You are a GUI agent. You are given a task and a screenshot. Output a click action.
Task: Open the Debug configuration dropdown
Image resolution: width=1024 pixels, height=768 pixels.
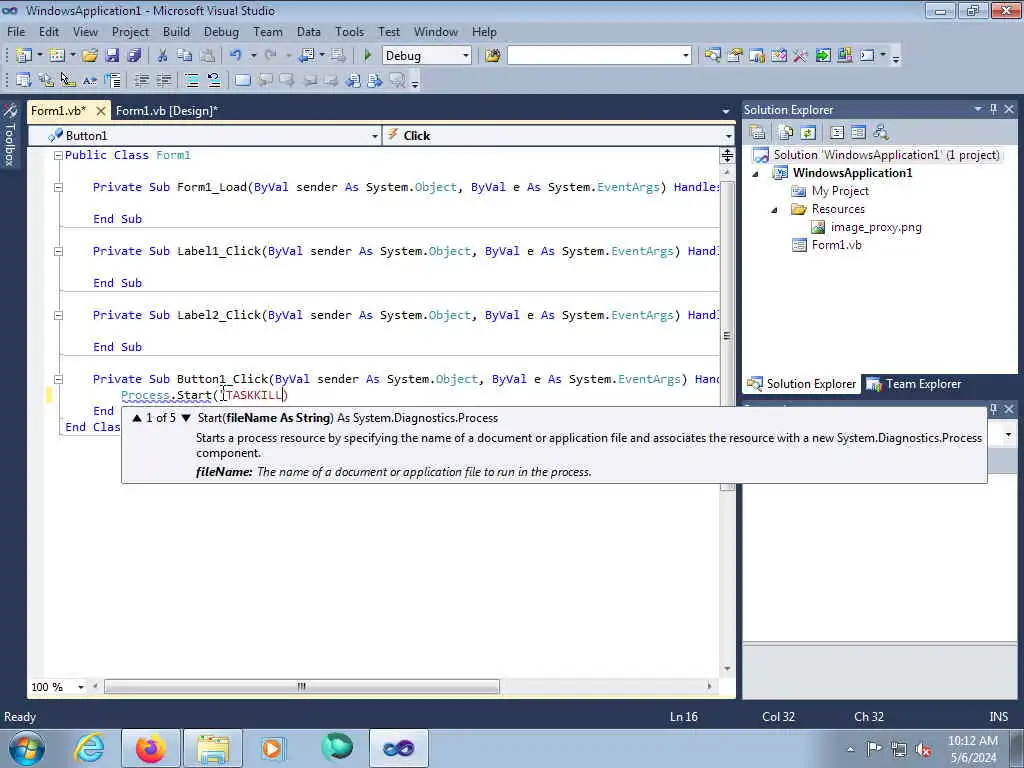[x=466, y=56]
